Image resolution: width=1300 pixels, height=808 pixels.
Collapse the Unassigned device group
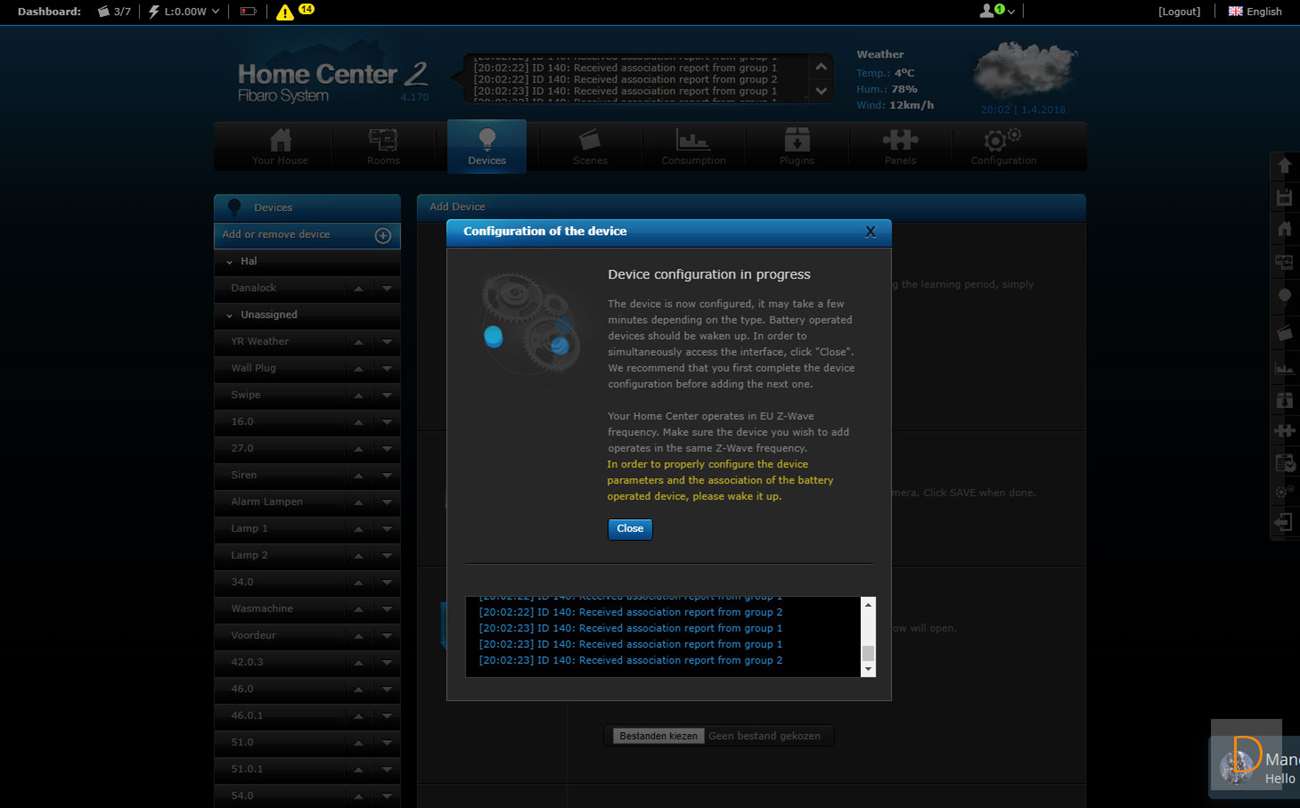(x=230, y=315)
